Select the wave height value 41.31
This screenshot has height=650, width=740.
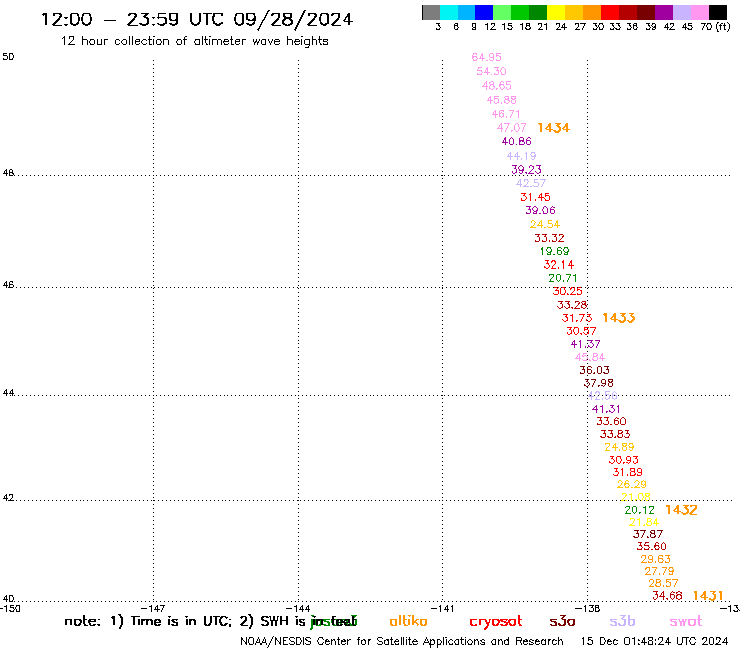[x=606, y=409]
